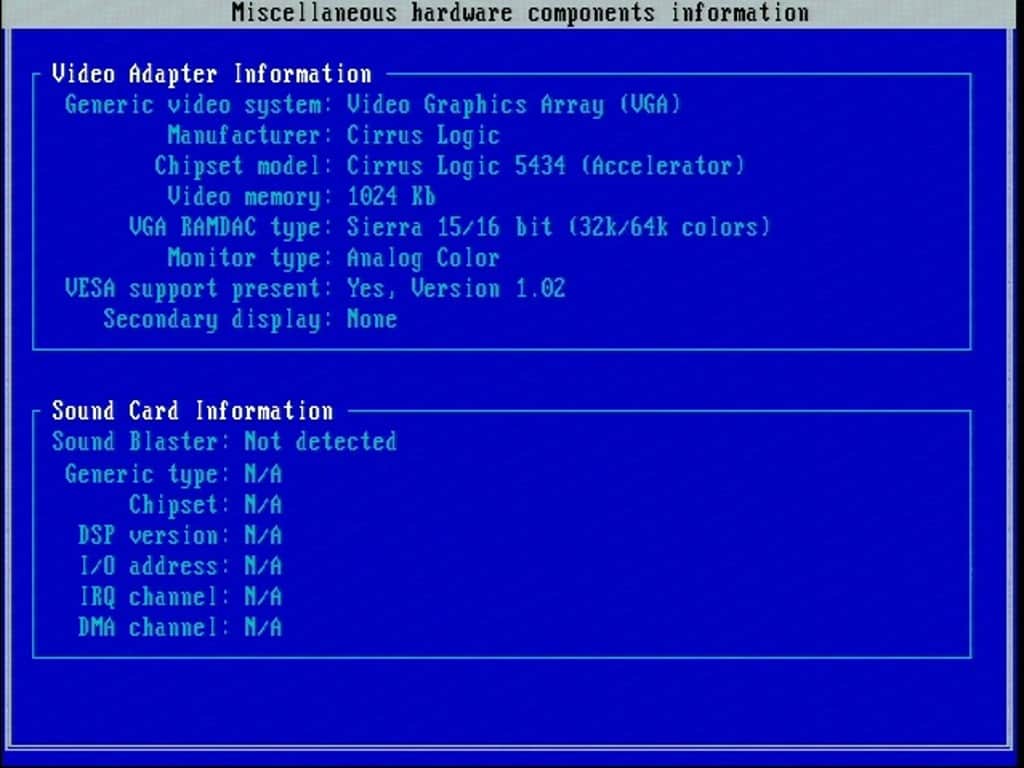The width and height of the screenshot is (1024, 768).
Task: Select the 'Yes, Version 1.02' value
Action: [456, 289]
